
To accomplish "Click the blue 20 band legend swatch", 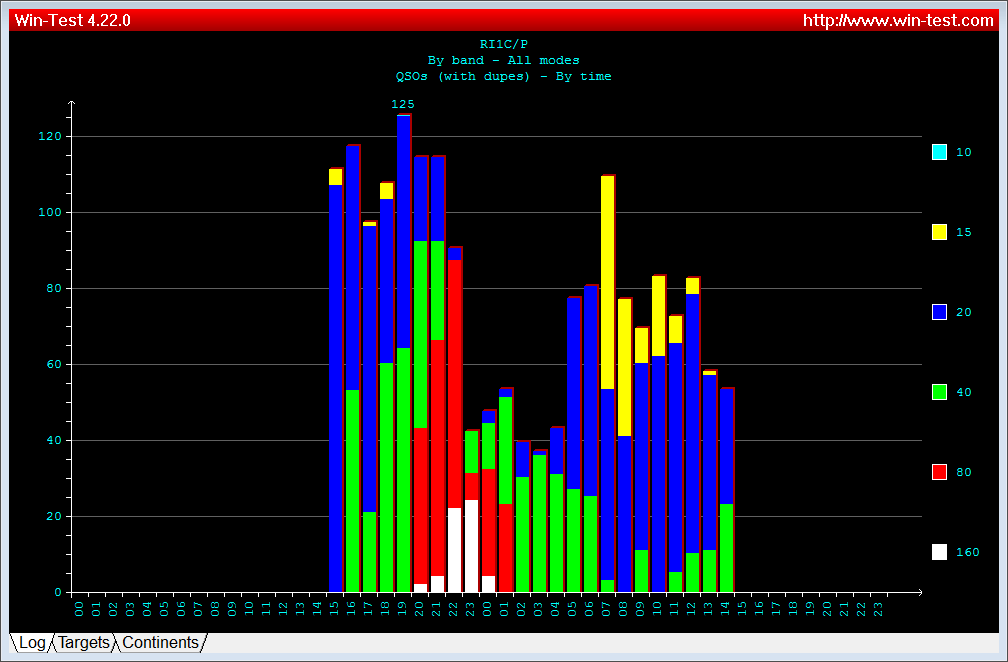I will coord(939,312).
